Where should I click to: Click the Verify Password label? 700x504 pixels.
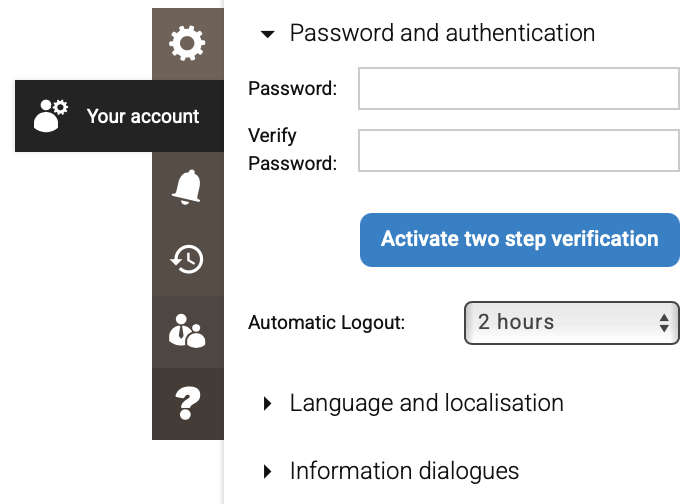click(292, 150)
